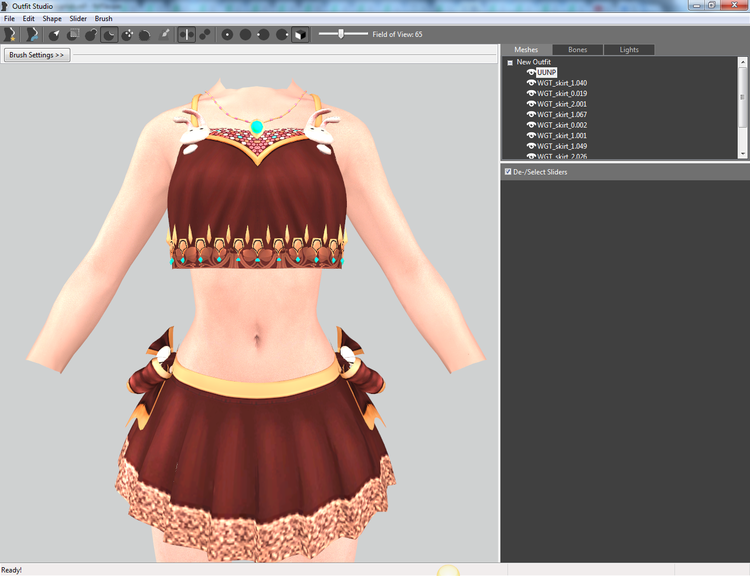Toggle X-Mirror brush option
The image size is (750, 576).
point(187,34)
